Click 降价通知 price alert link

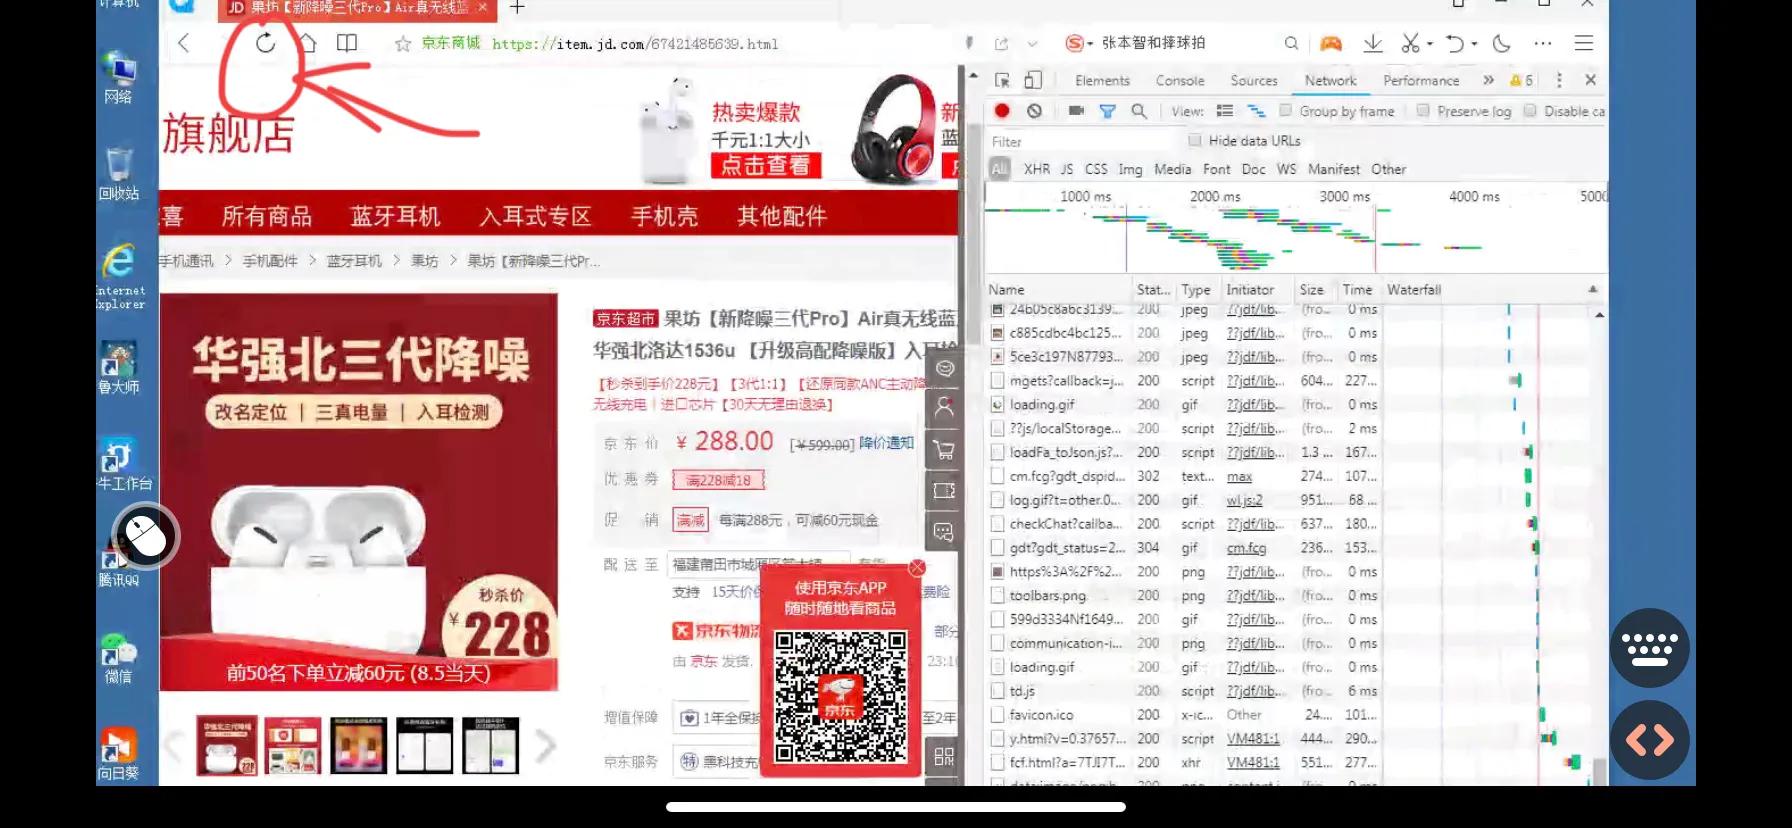coord(886,443)
